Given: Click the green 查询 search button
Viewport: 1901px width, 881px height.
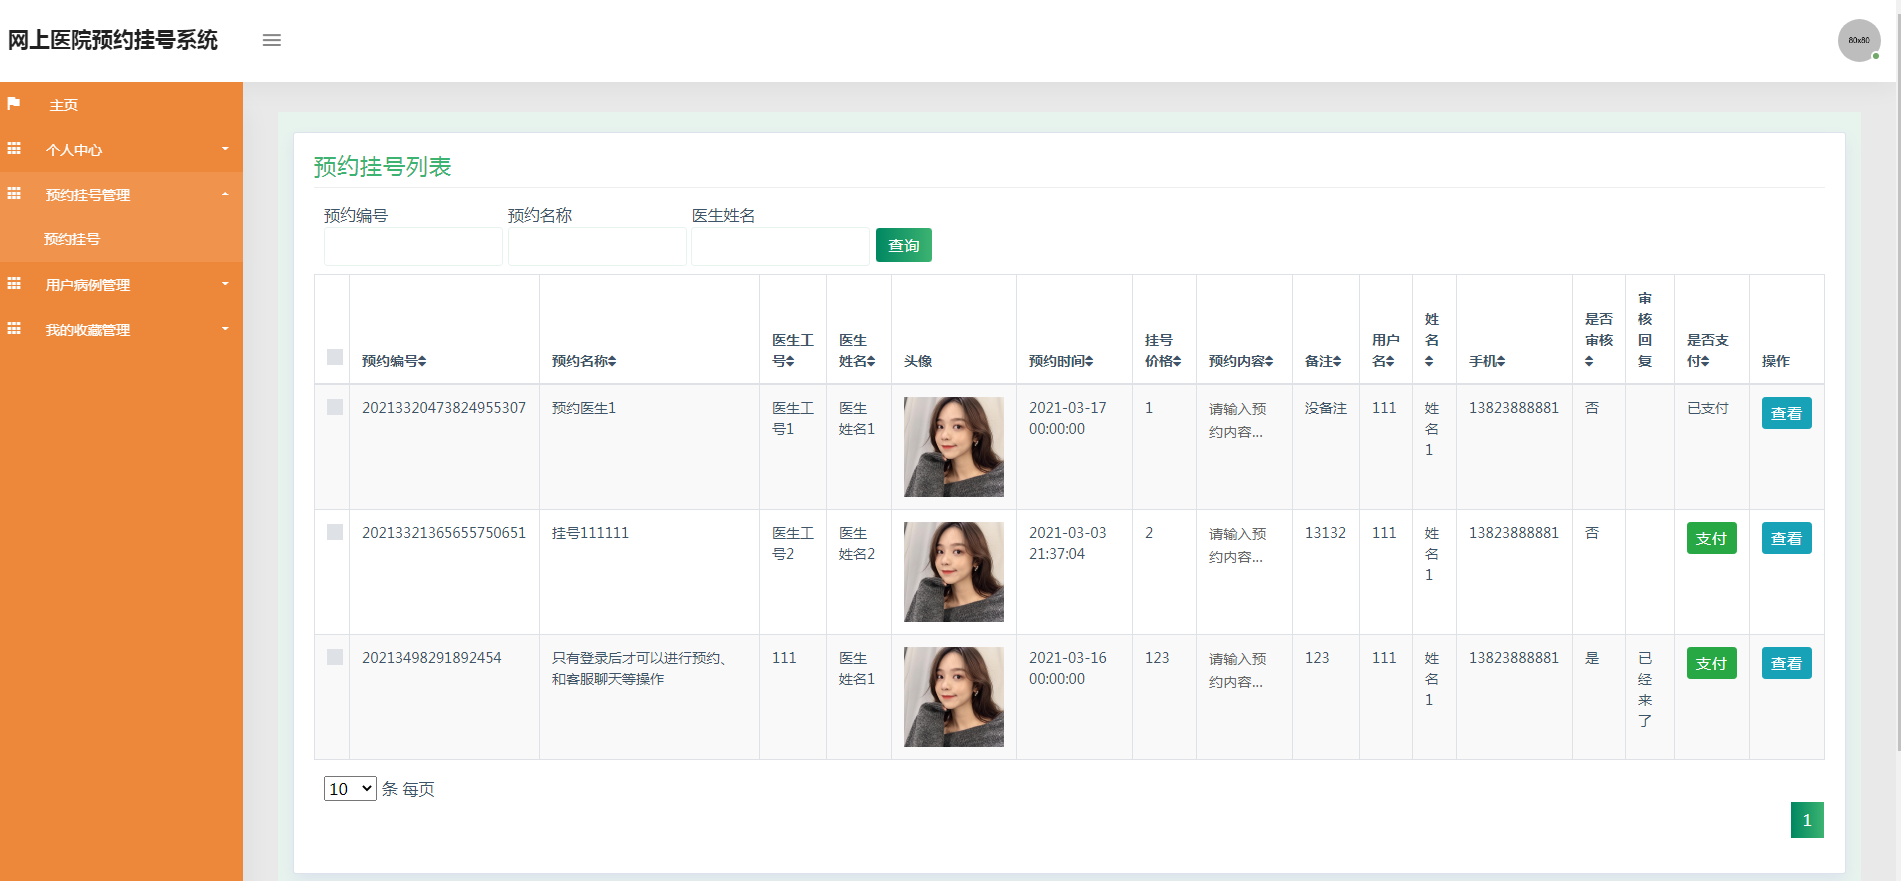Looking at the screenshot, I should [904, 245].
